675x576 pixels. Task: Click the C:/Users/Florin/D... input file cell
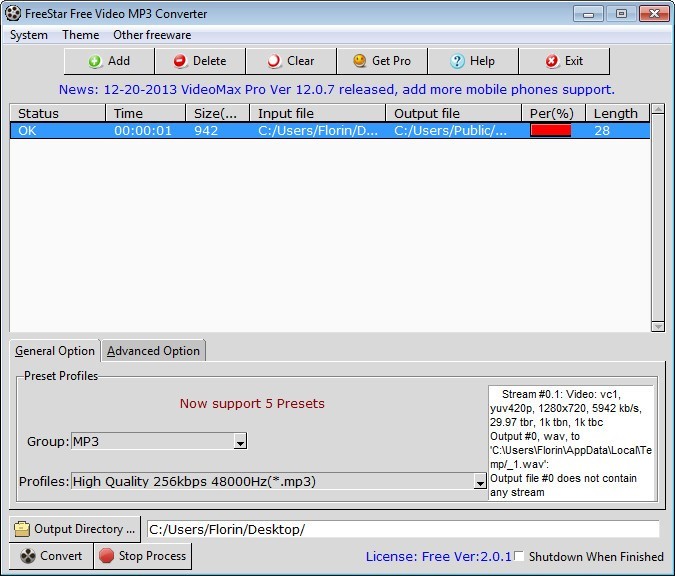tap(318, 130)
